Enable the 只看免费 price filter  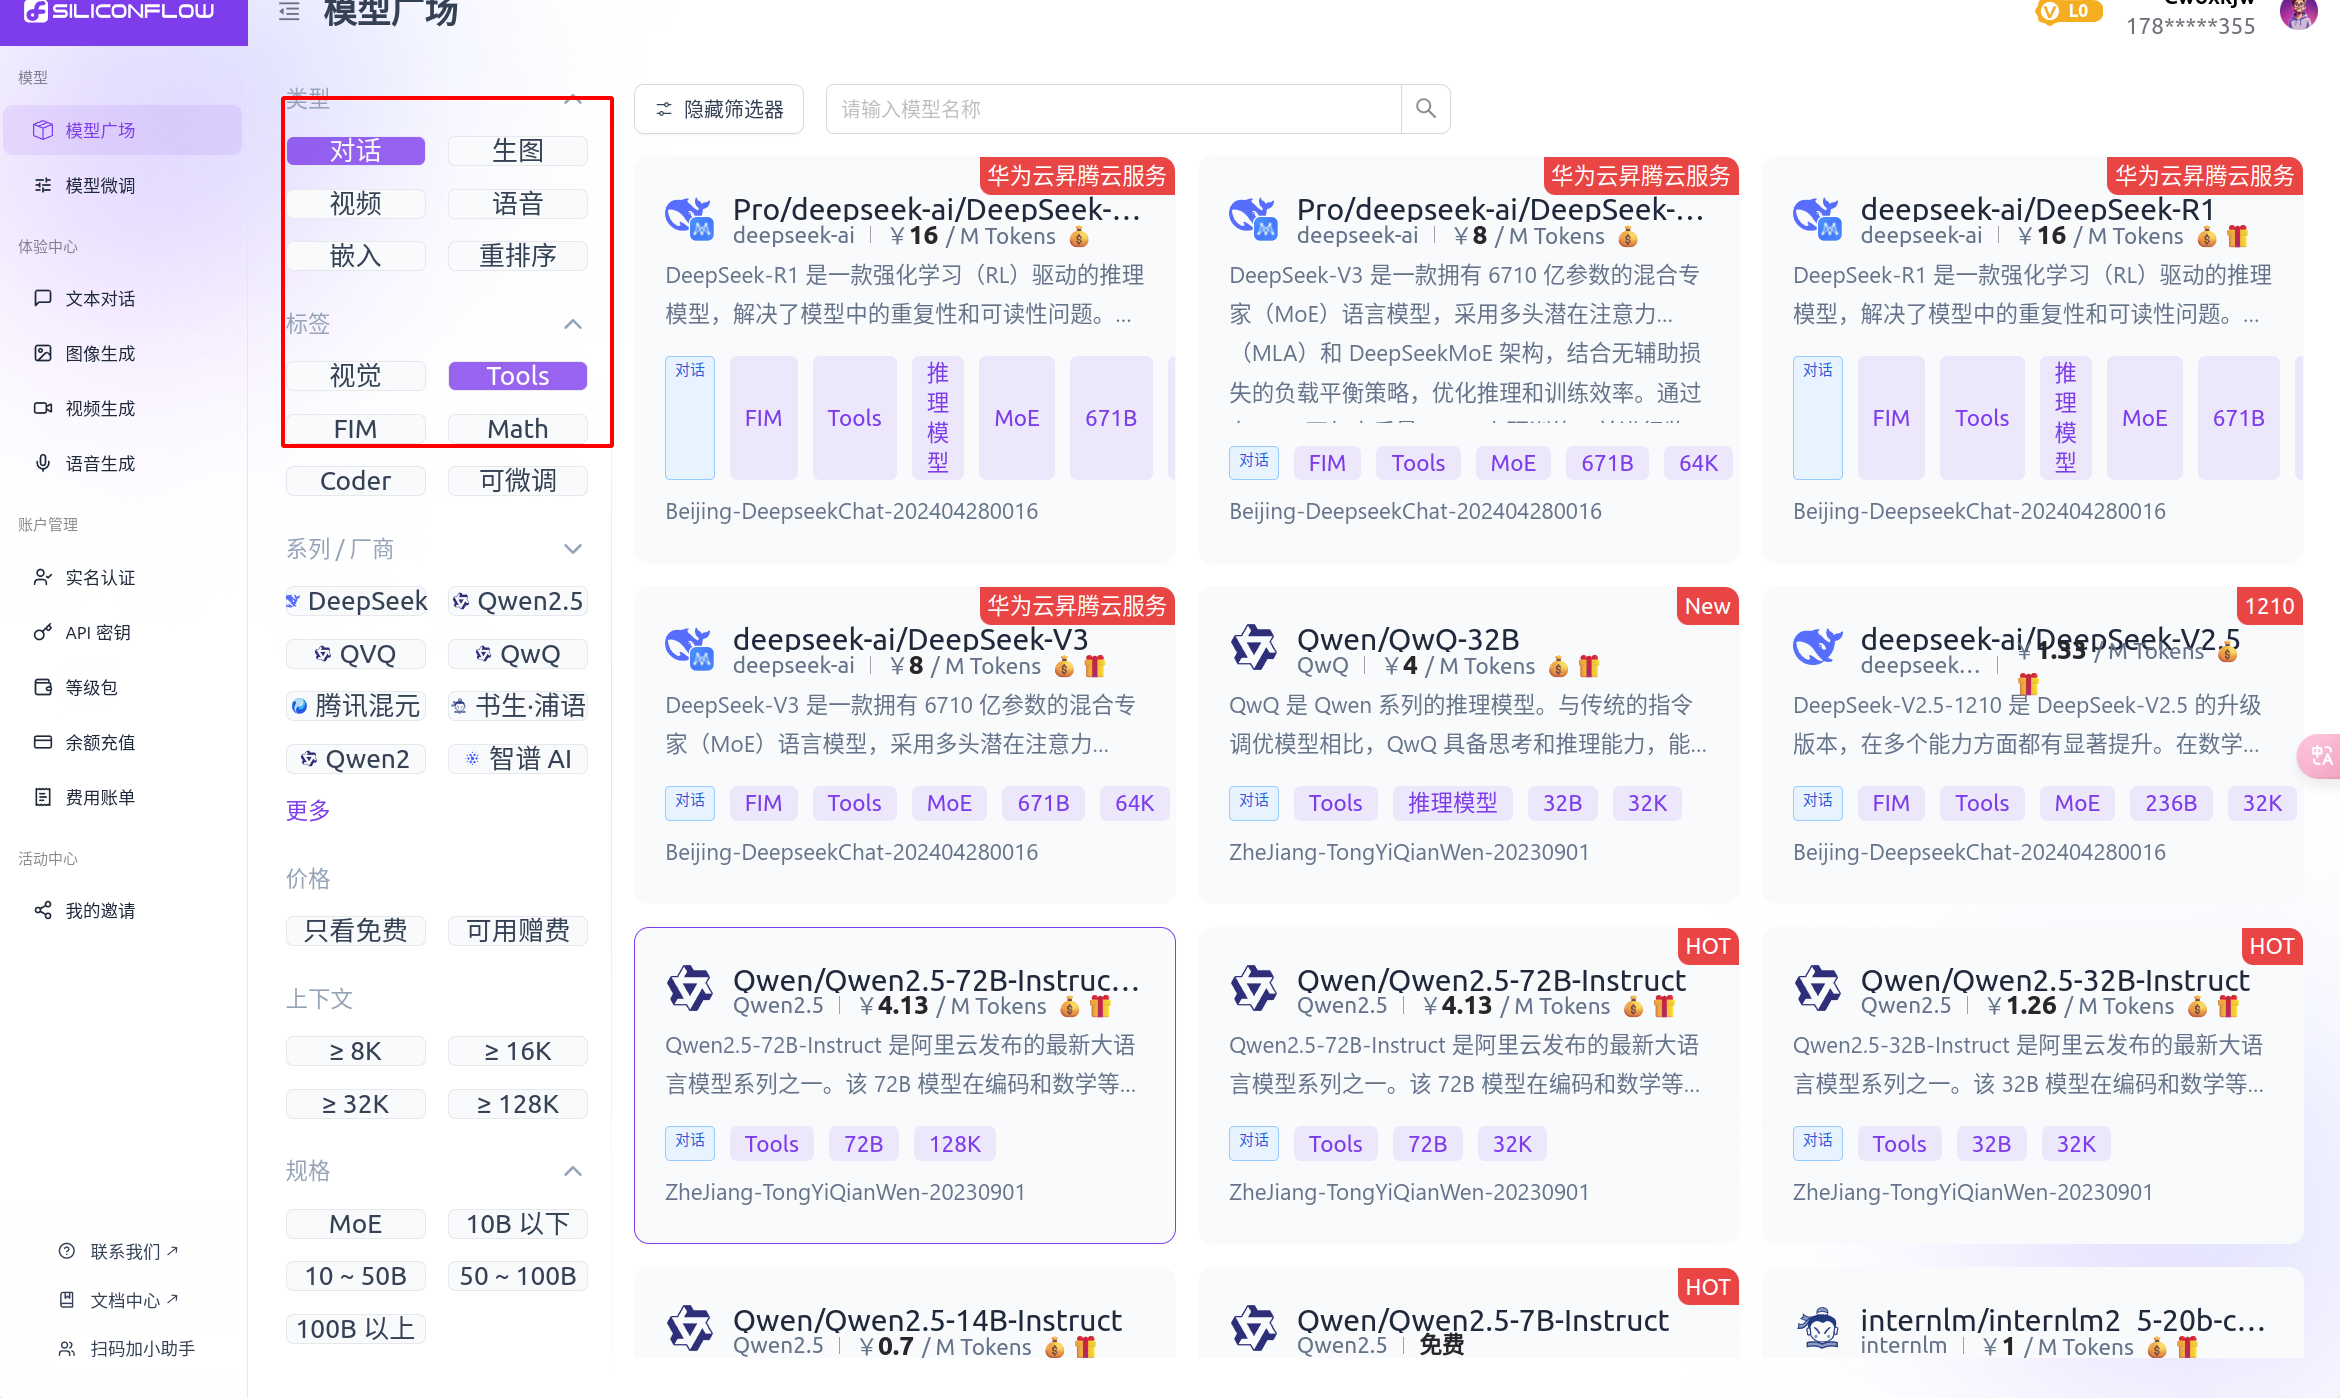click(355, 931)
